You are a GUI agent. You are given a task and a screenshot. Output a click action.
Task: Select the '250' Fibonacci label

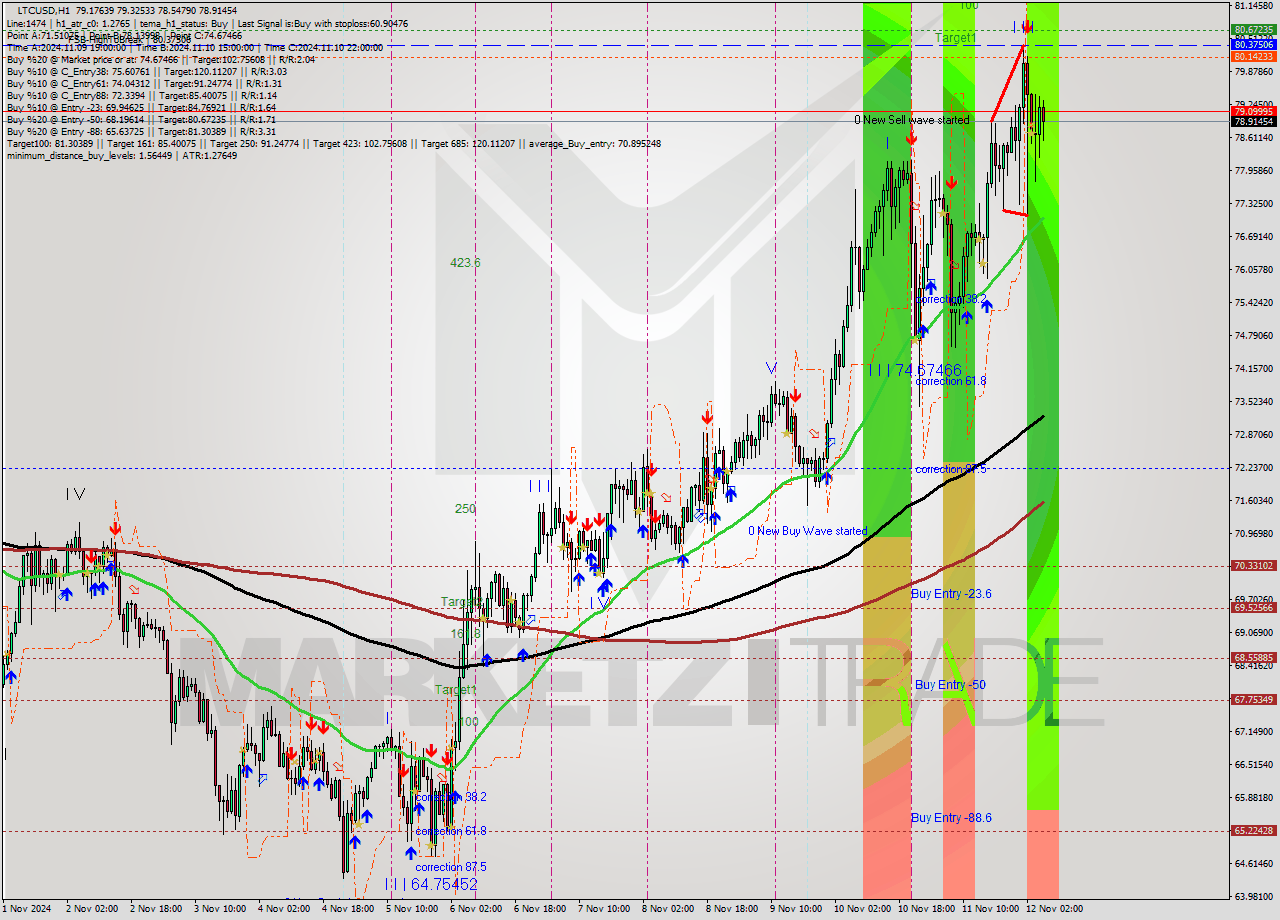(x=465, y=508)
